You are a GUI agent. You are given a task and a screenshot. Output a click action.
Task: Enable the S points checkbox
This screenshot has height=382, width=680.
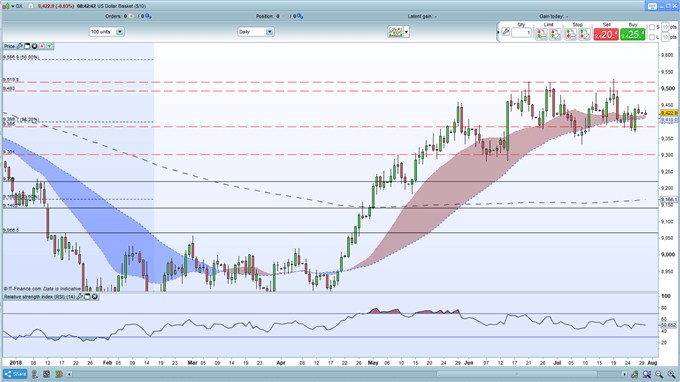652,27
